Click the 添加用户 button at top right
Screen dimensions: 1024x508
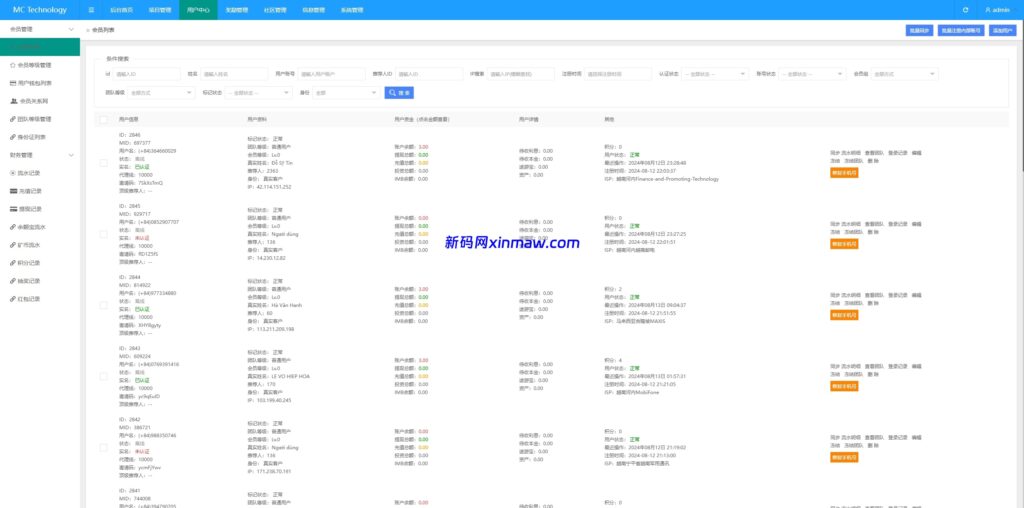[1002, 31]
